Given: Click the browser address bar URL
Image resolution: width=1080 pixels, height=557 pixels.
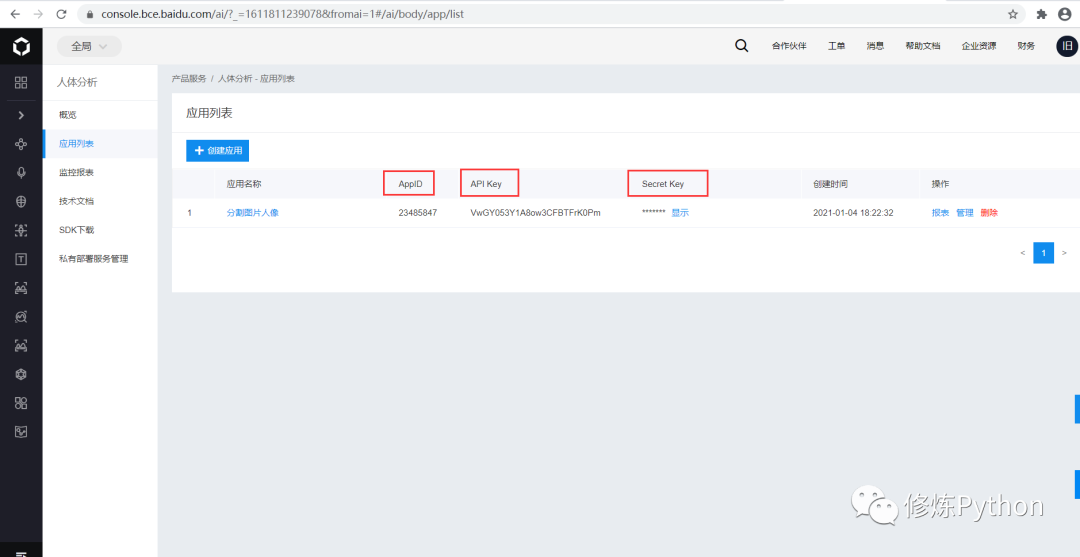Looking at the screenshot, I should (x=282, y=14).
